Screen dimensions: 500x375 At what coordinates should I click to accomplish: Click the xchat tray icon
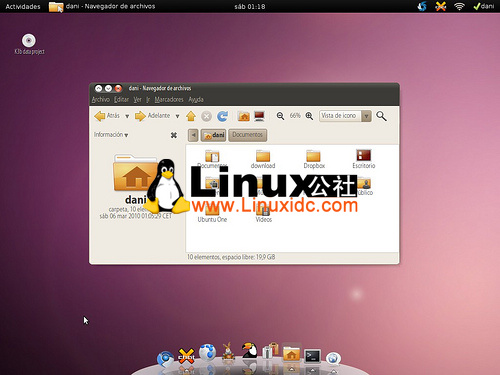[441, 6]
